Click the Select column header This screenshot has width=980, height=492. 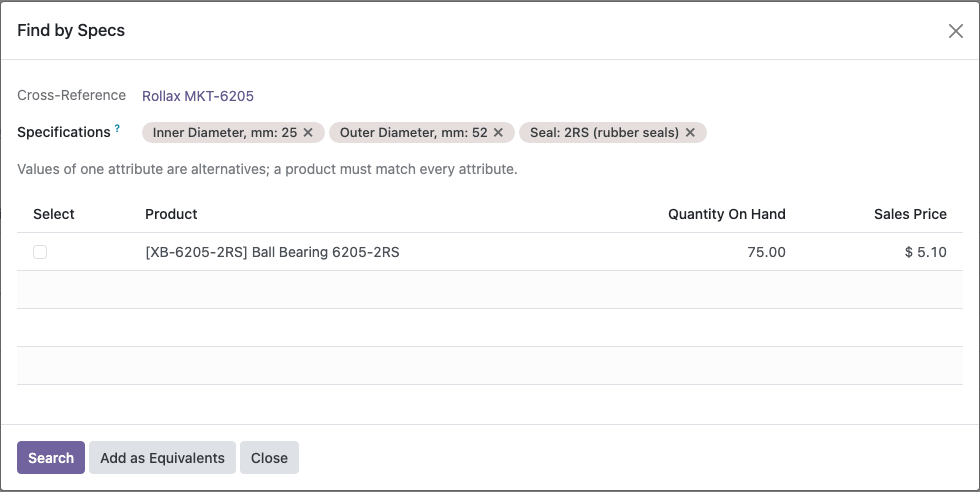pyautogui.click(x=54, y=214)
